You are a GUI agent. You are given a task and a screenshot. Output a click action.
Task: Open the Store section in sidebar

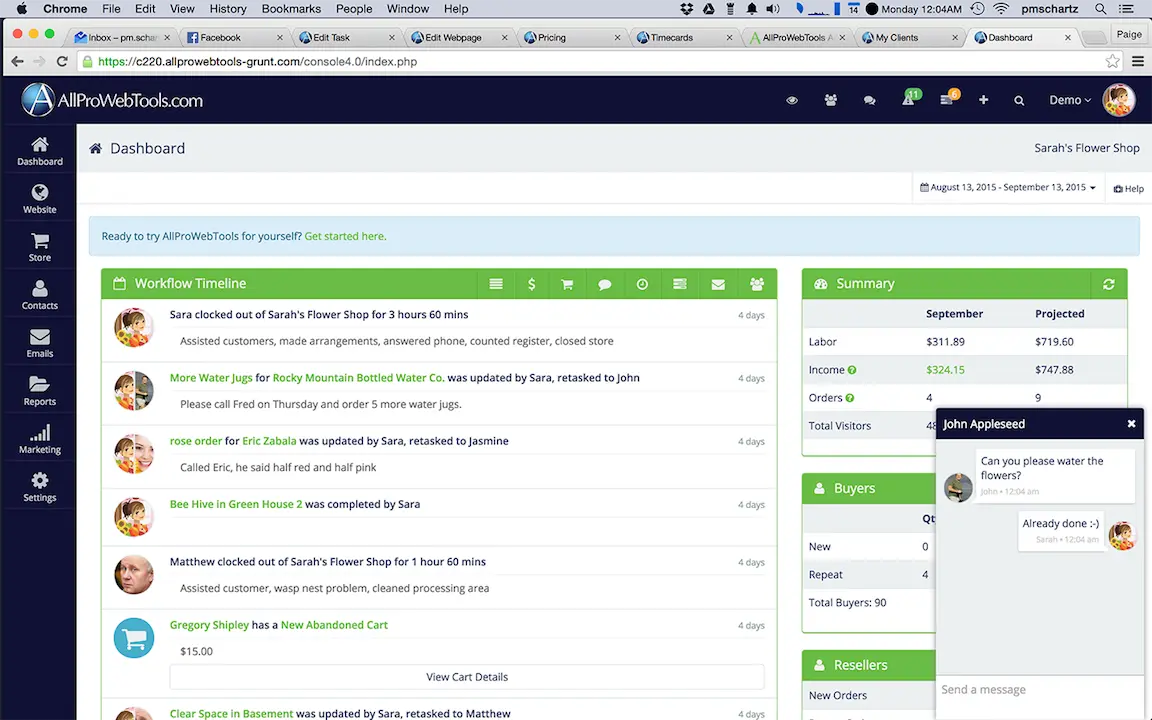point(39,247)
